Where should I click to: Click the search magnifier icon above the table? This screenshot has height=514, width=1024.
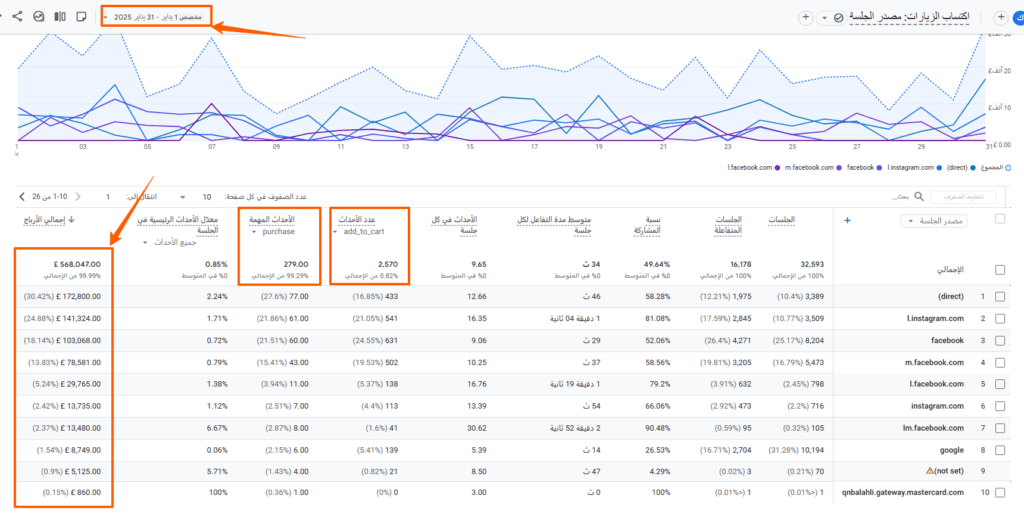click(x=919, y=196)
